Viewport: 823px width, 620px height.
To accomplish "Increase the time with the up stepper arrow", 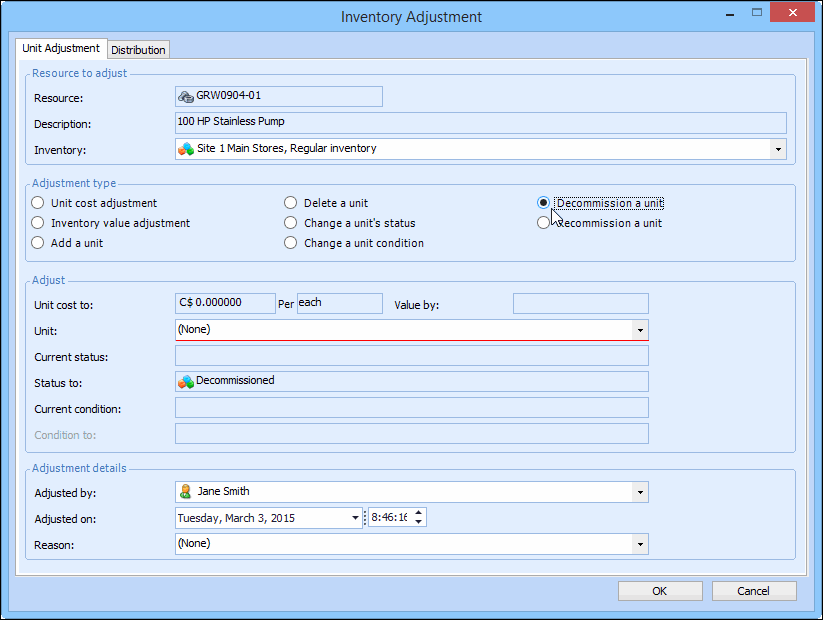I will click(418, 513).
